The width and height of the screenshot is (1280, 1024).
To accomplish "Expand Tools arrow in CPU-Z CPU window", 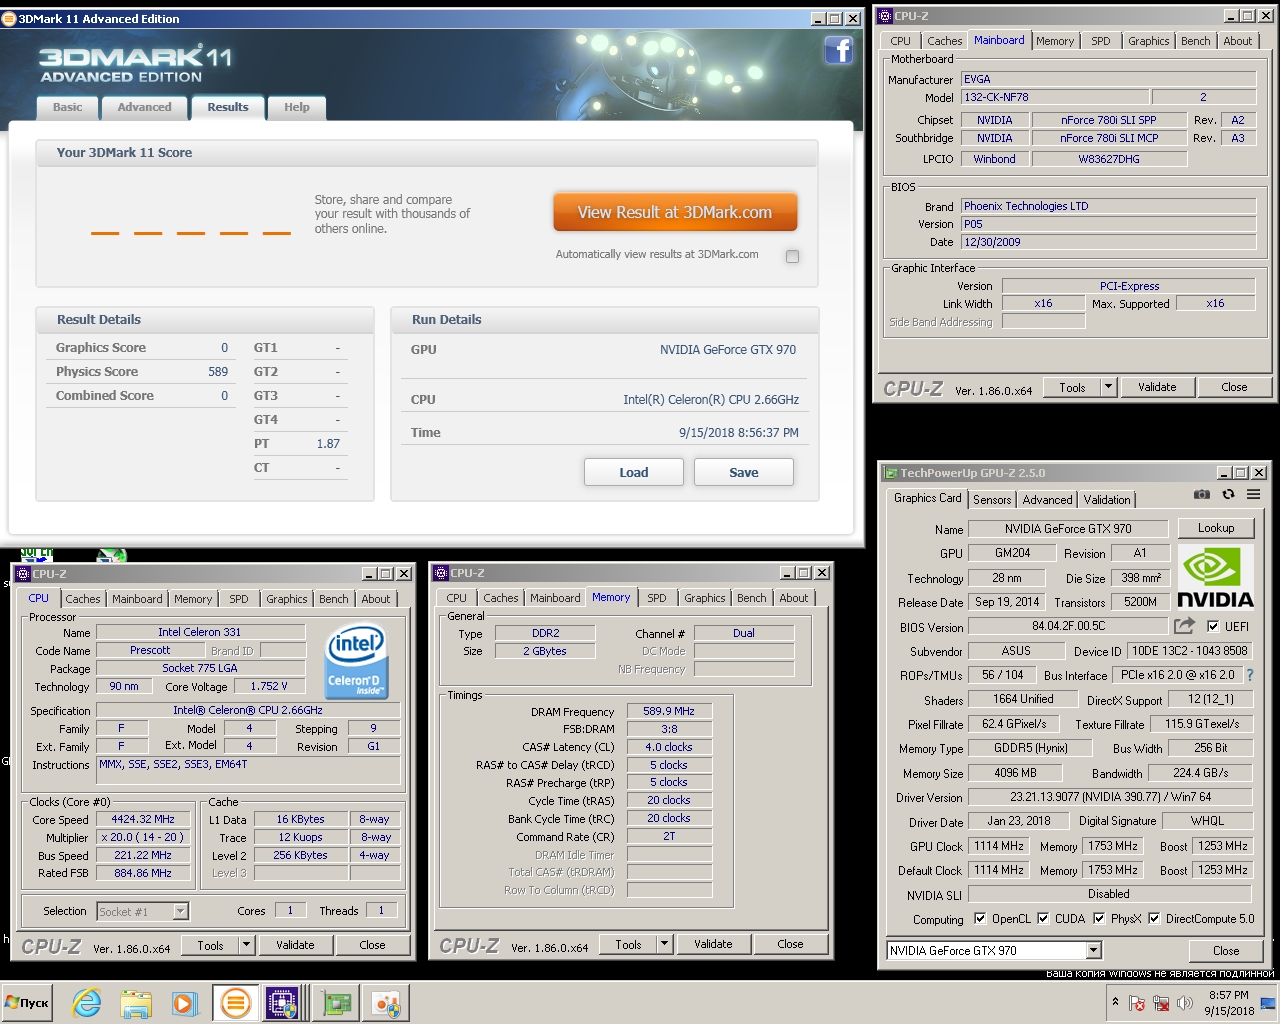I will (x=246, y=945).
